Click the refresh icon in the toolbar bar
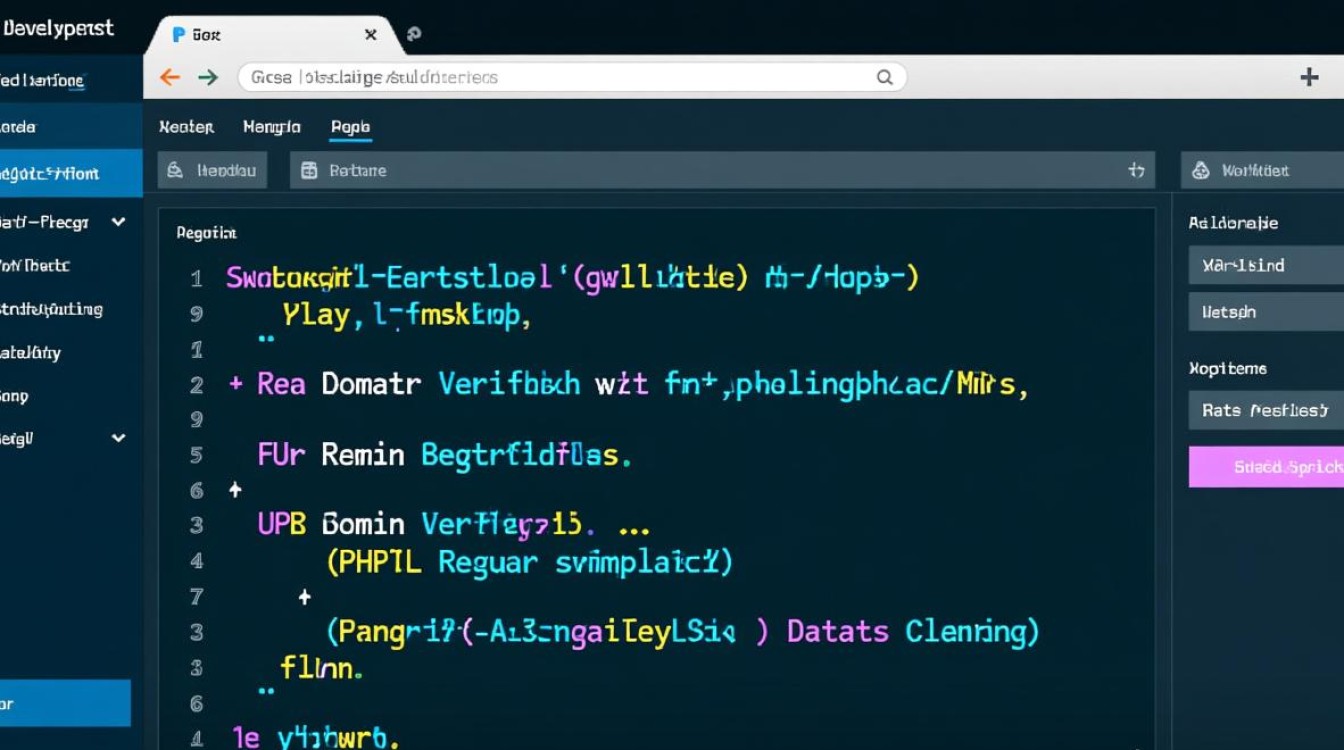Image resolution: width=1344 pixels, height=750 pixels. click(1137, 170)
